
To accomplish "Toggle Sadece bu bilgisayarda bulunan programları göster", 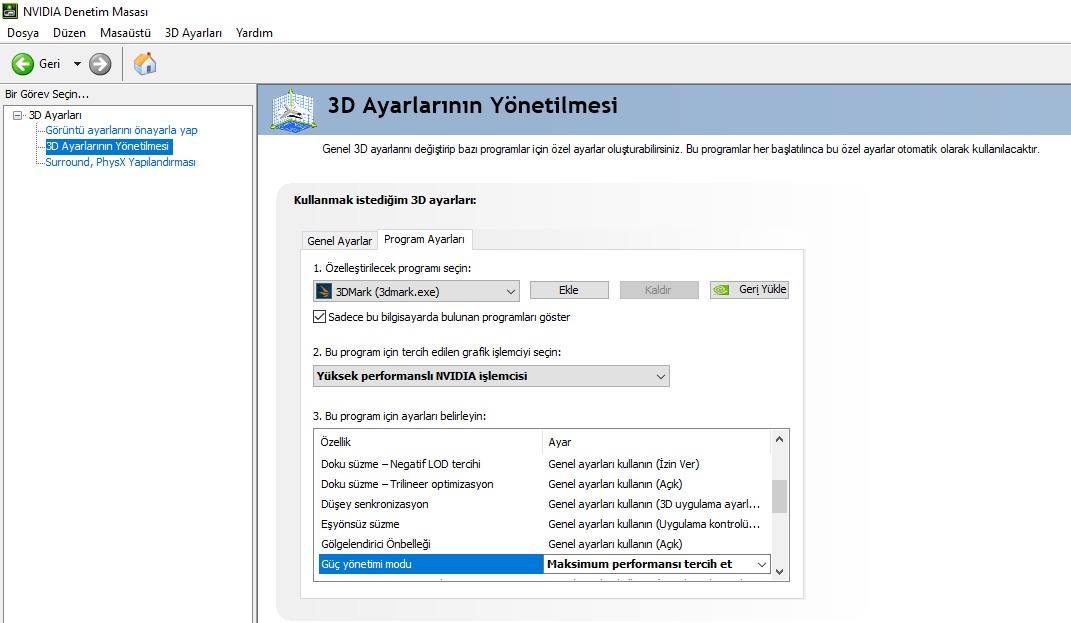I will point(320,317).
